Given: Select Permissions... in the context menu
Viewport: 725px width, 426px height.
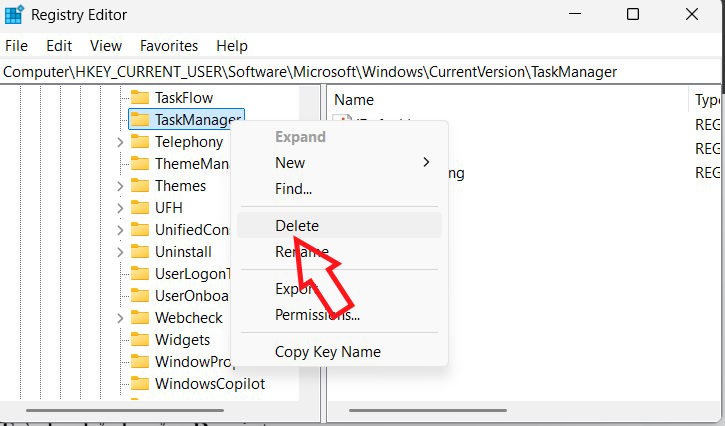Looking at the screenshot, I should tap(317, 315).
